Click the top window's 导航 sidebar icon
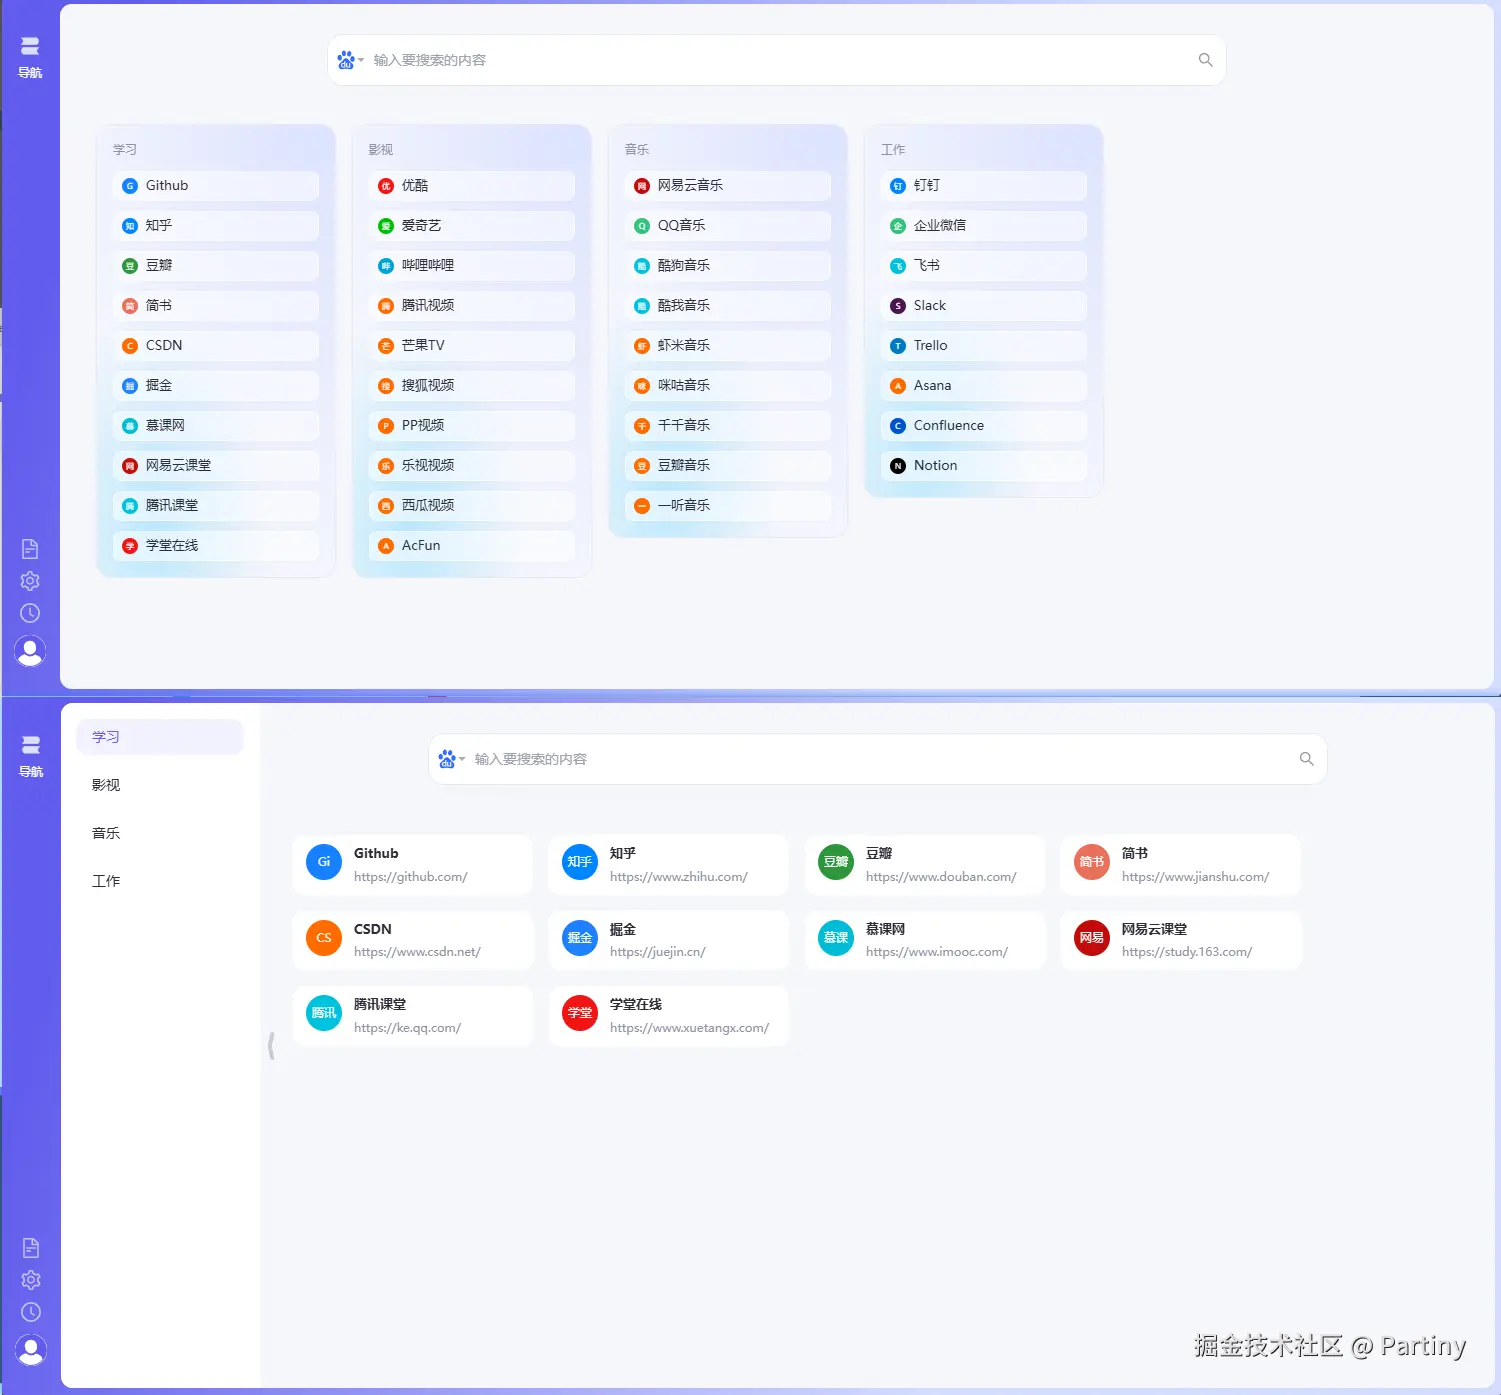 30,57
